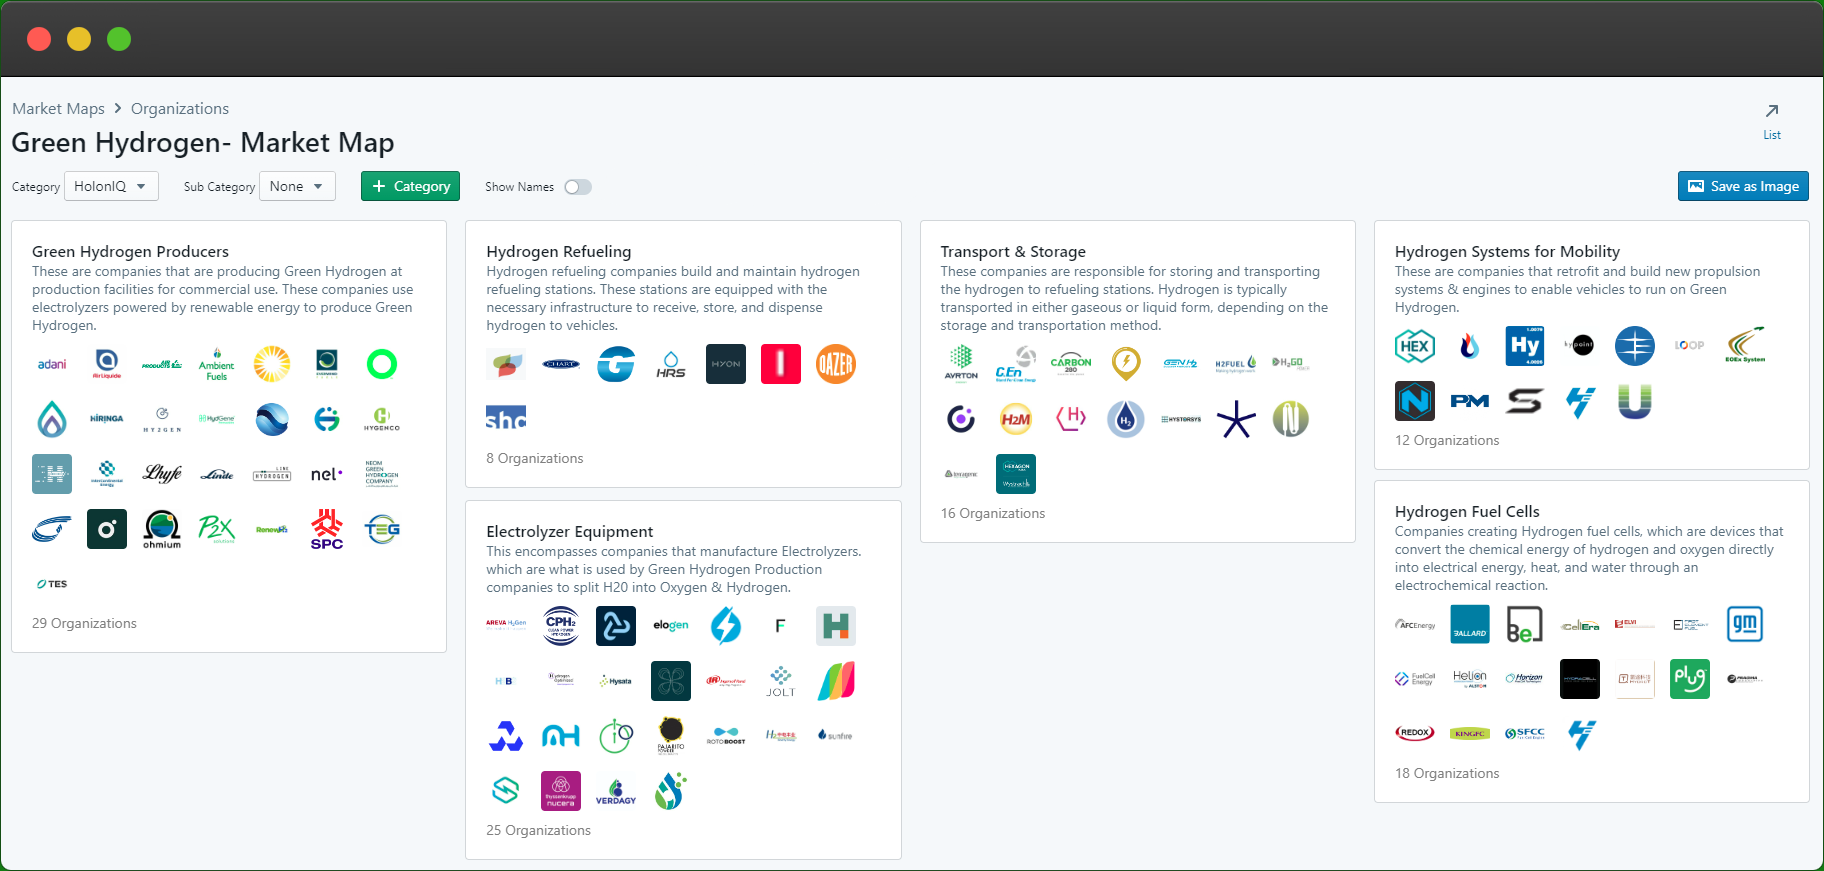Click the PM logo in Hydrogen Systems for Mobility
This screenshot has height=871, width=1824.
1470,401
